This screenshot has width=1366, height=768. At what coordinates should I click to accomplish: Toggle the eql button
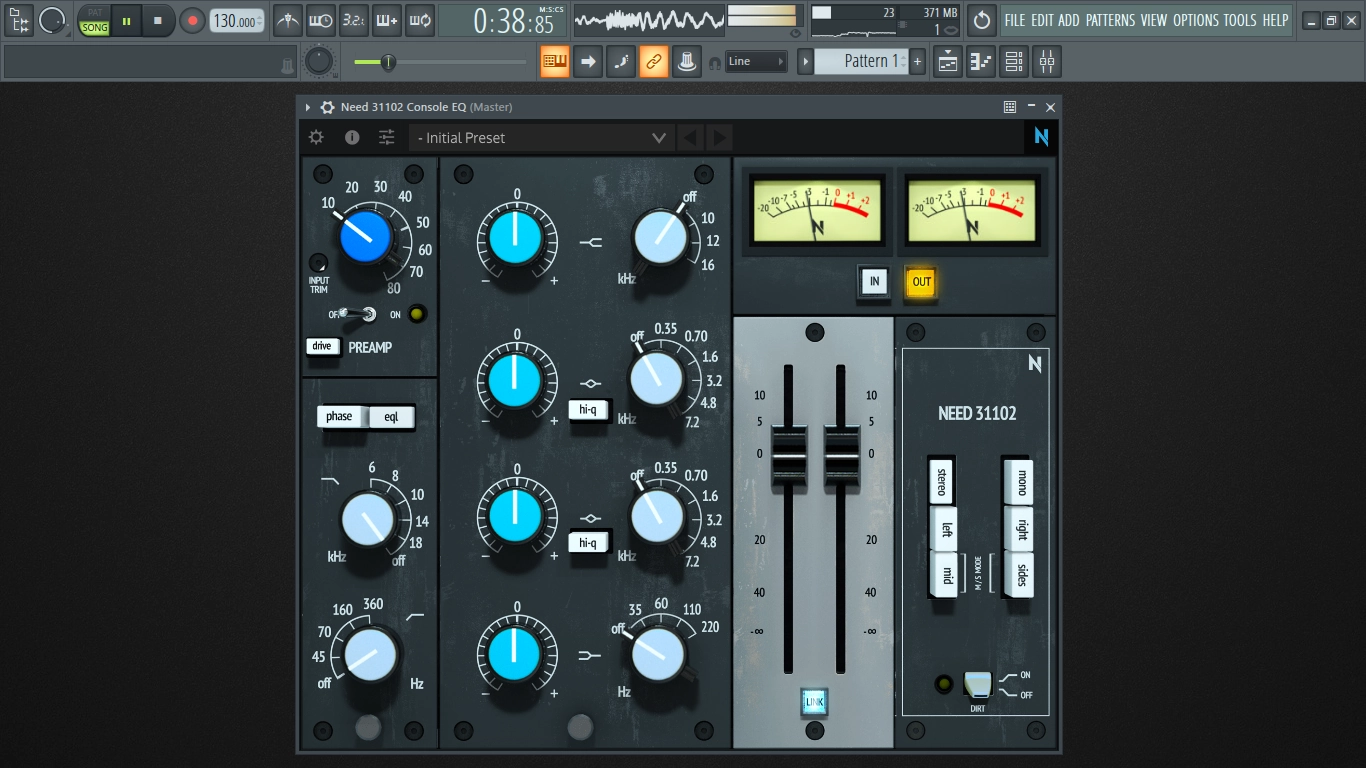point(391,417)
